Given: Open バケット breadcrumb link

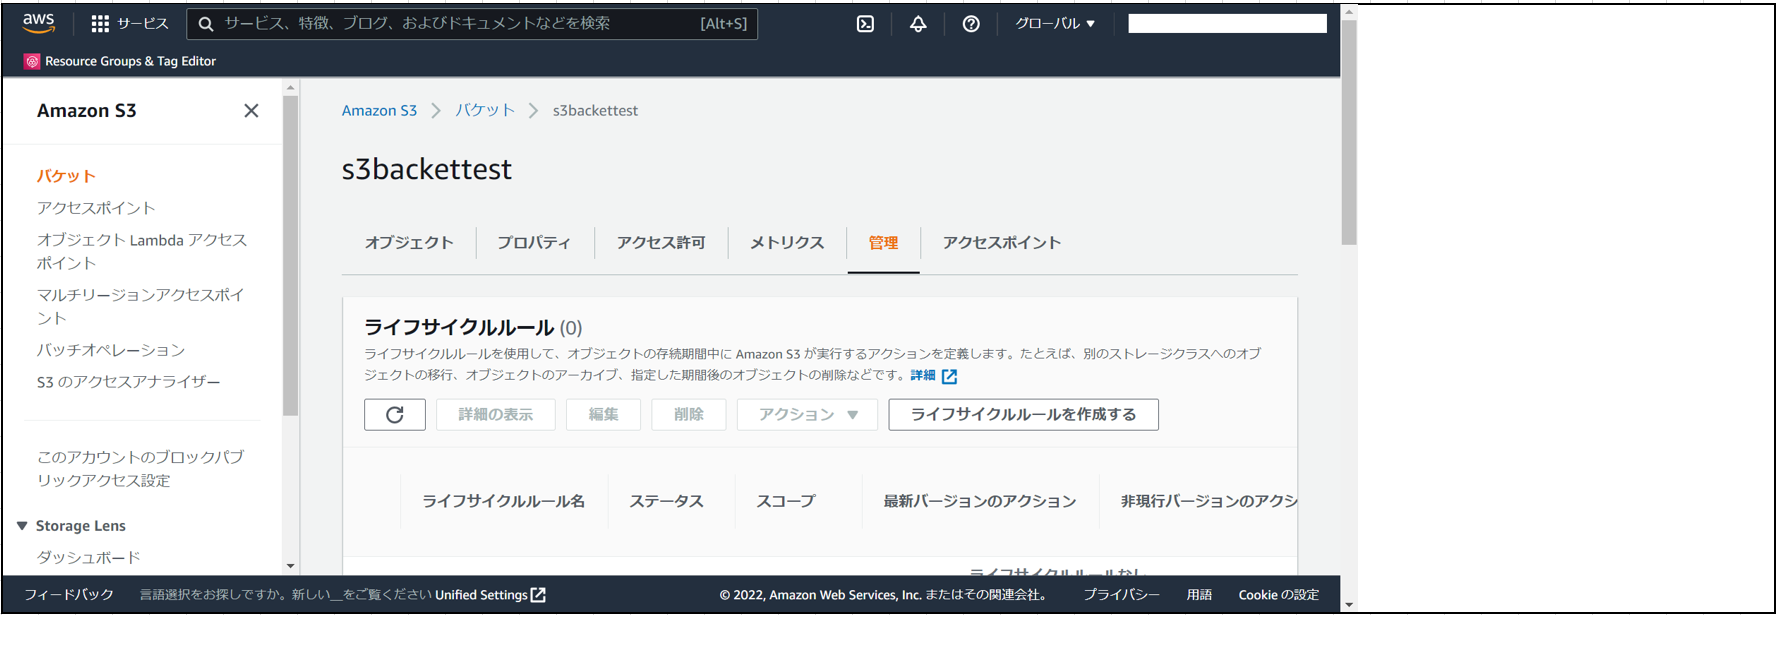Looking at the screenshot, I should click(x=485, y=111).
